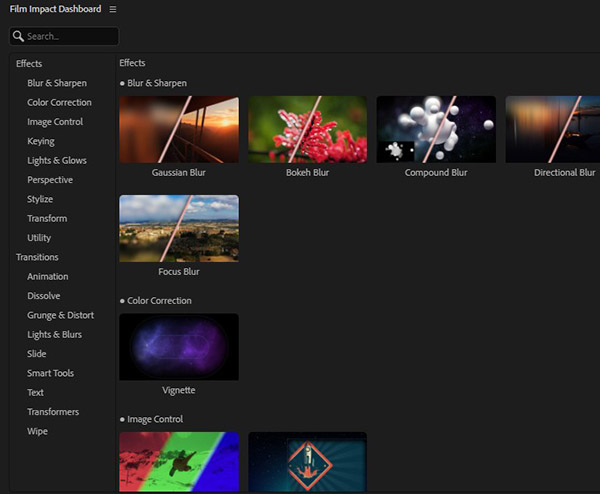Type in the Search input field
Image resolution: width=600 pixels, height=494 pixels.
tap(70, 36)
